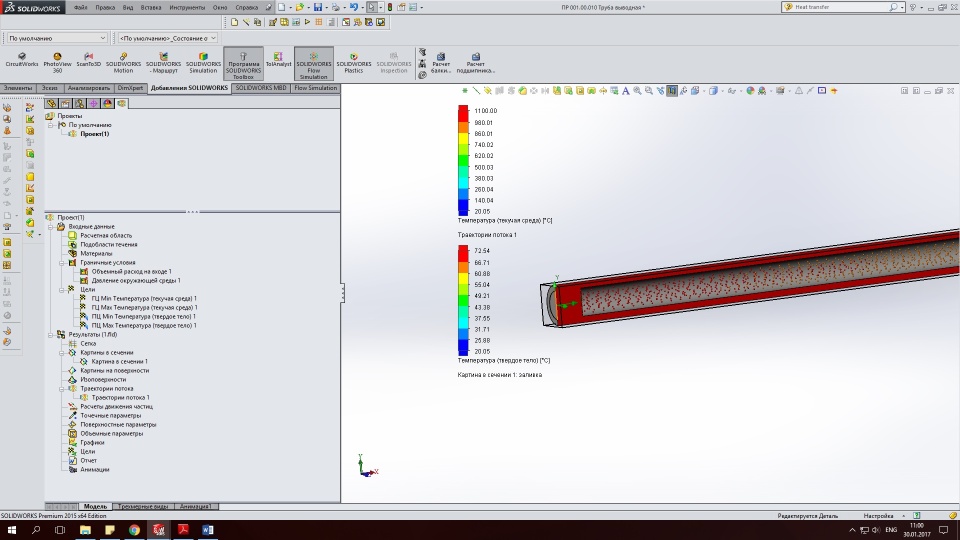960x540 pixels.
Task: Activate ScanTo3D add-in
Action: click(x=88, y=60)
